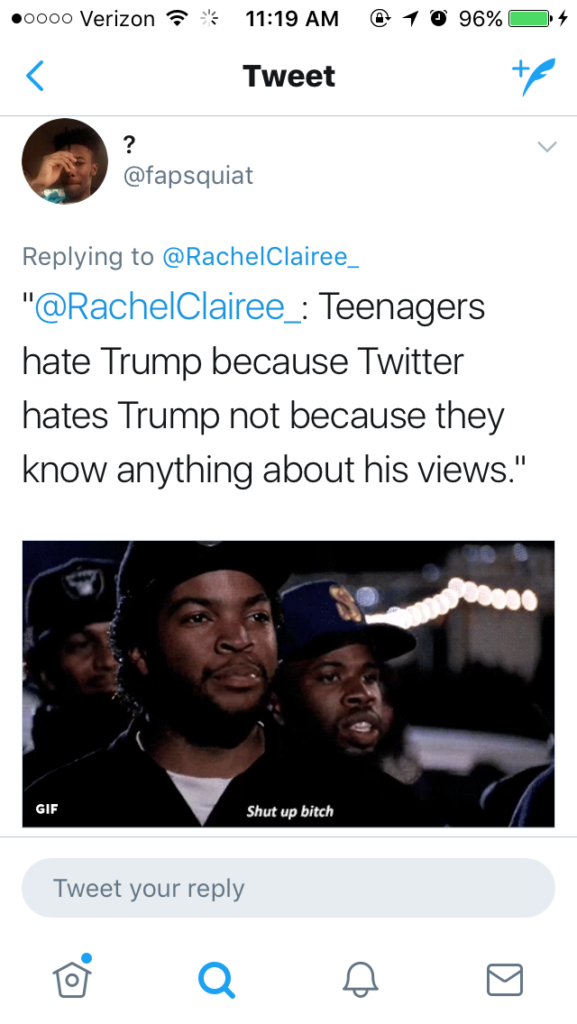The width and height of the screenshot is (577, 1024).
Task: Open the Home tab icon
Action: 72,978
